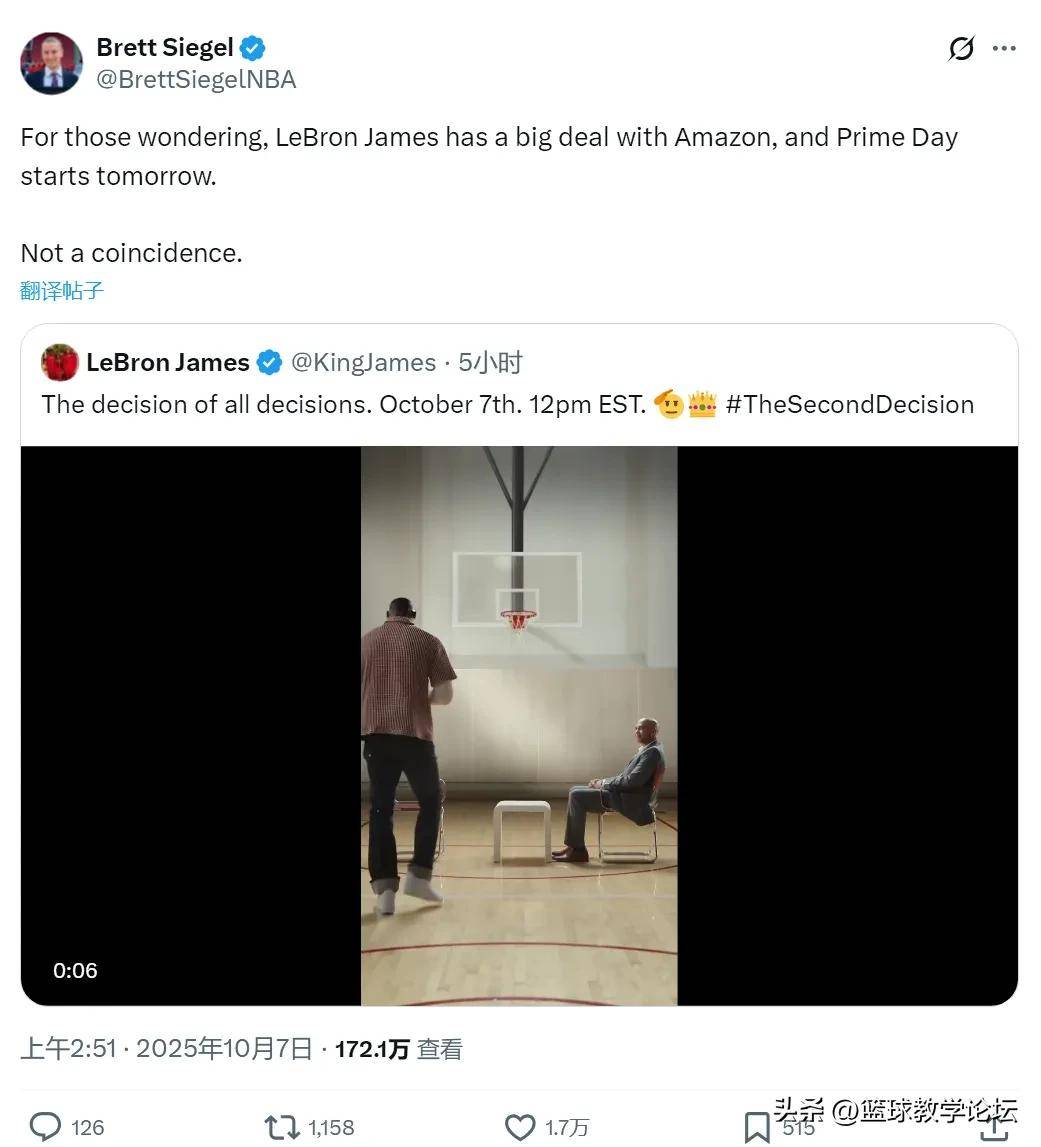
Task: Click the reply speech bubble icon
Action: pos(46,1127)
